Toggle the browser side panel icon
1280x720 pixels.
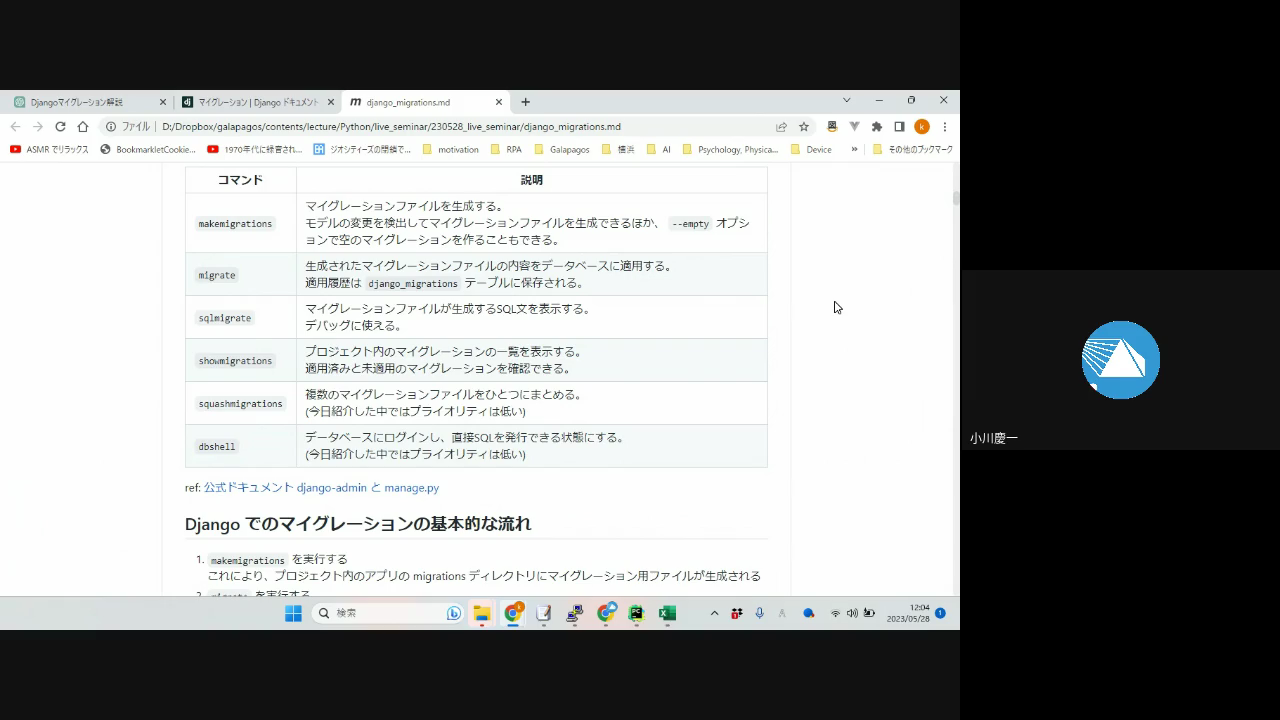(x=899, y=127)
